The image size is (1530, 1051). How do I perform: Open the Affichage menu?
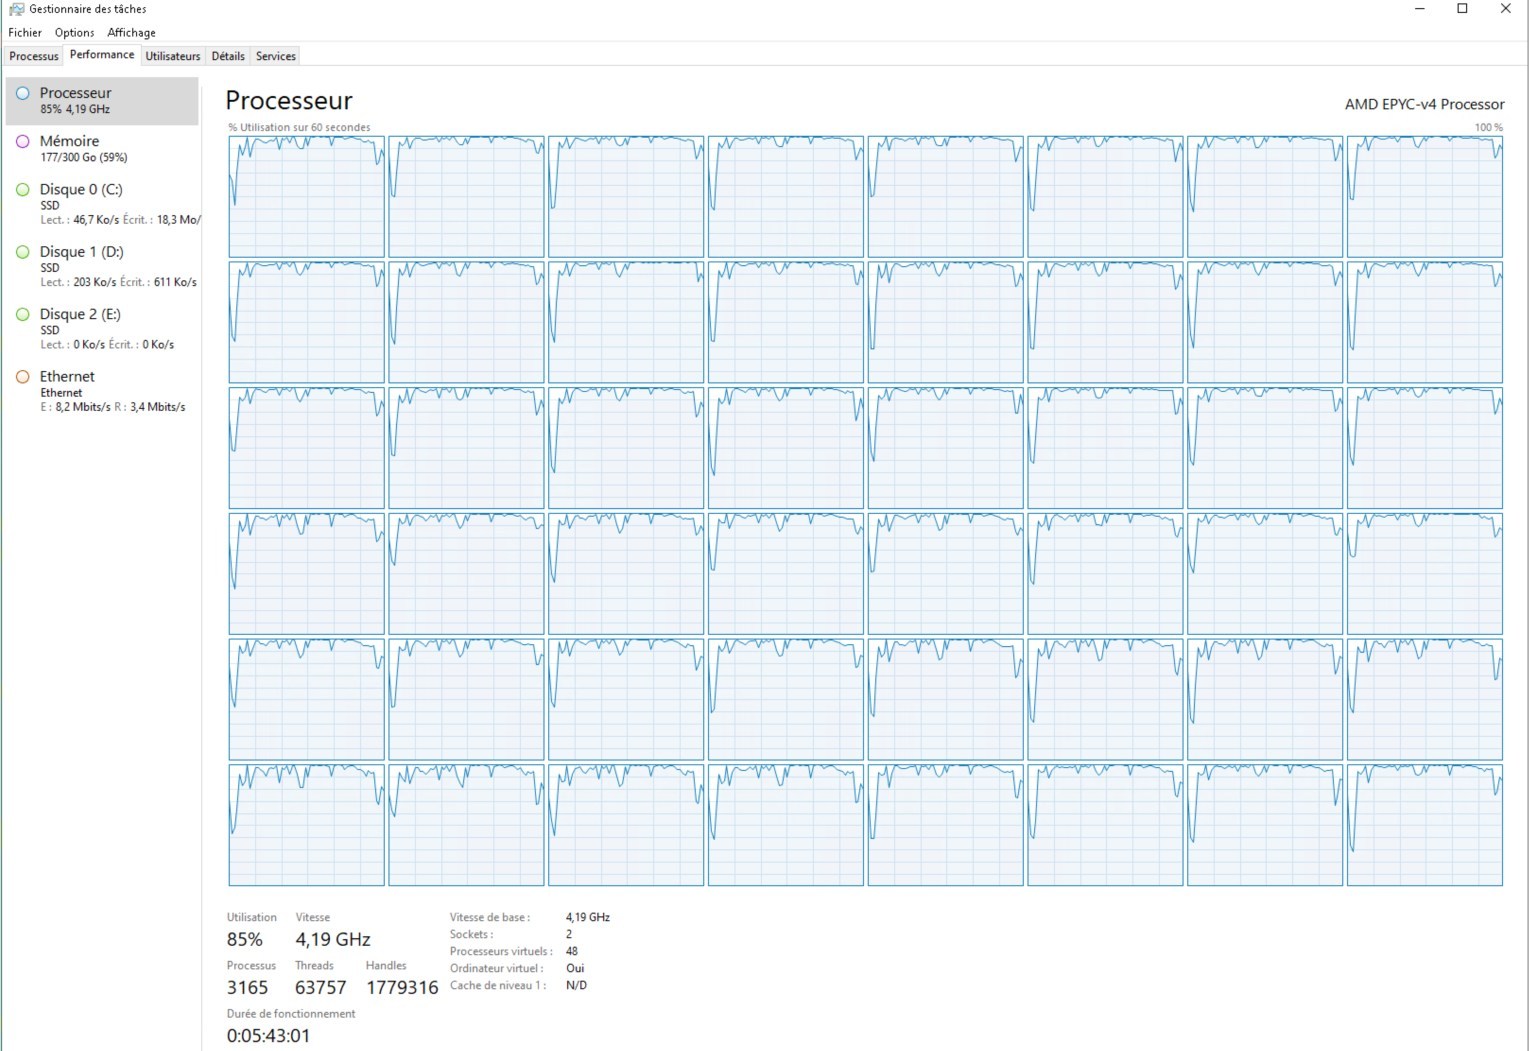pos(131,33)
